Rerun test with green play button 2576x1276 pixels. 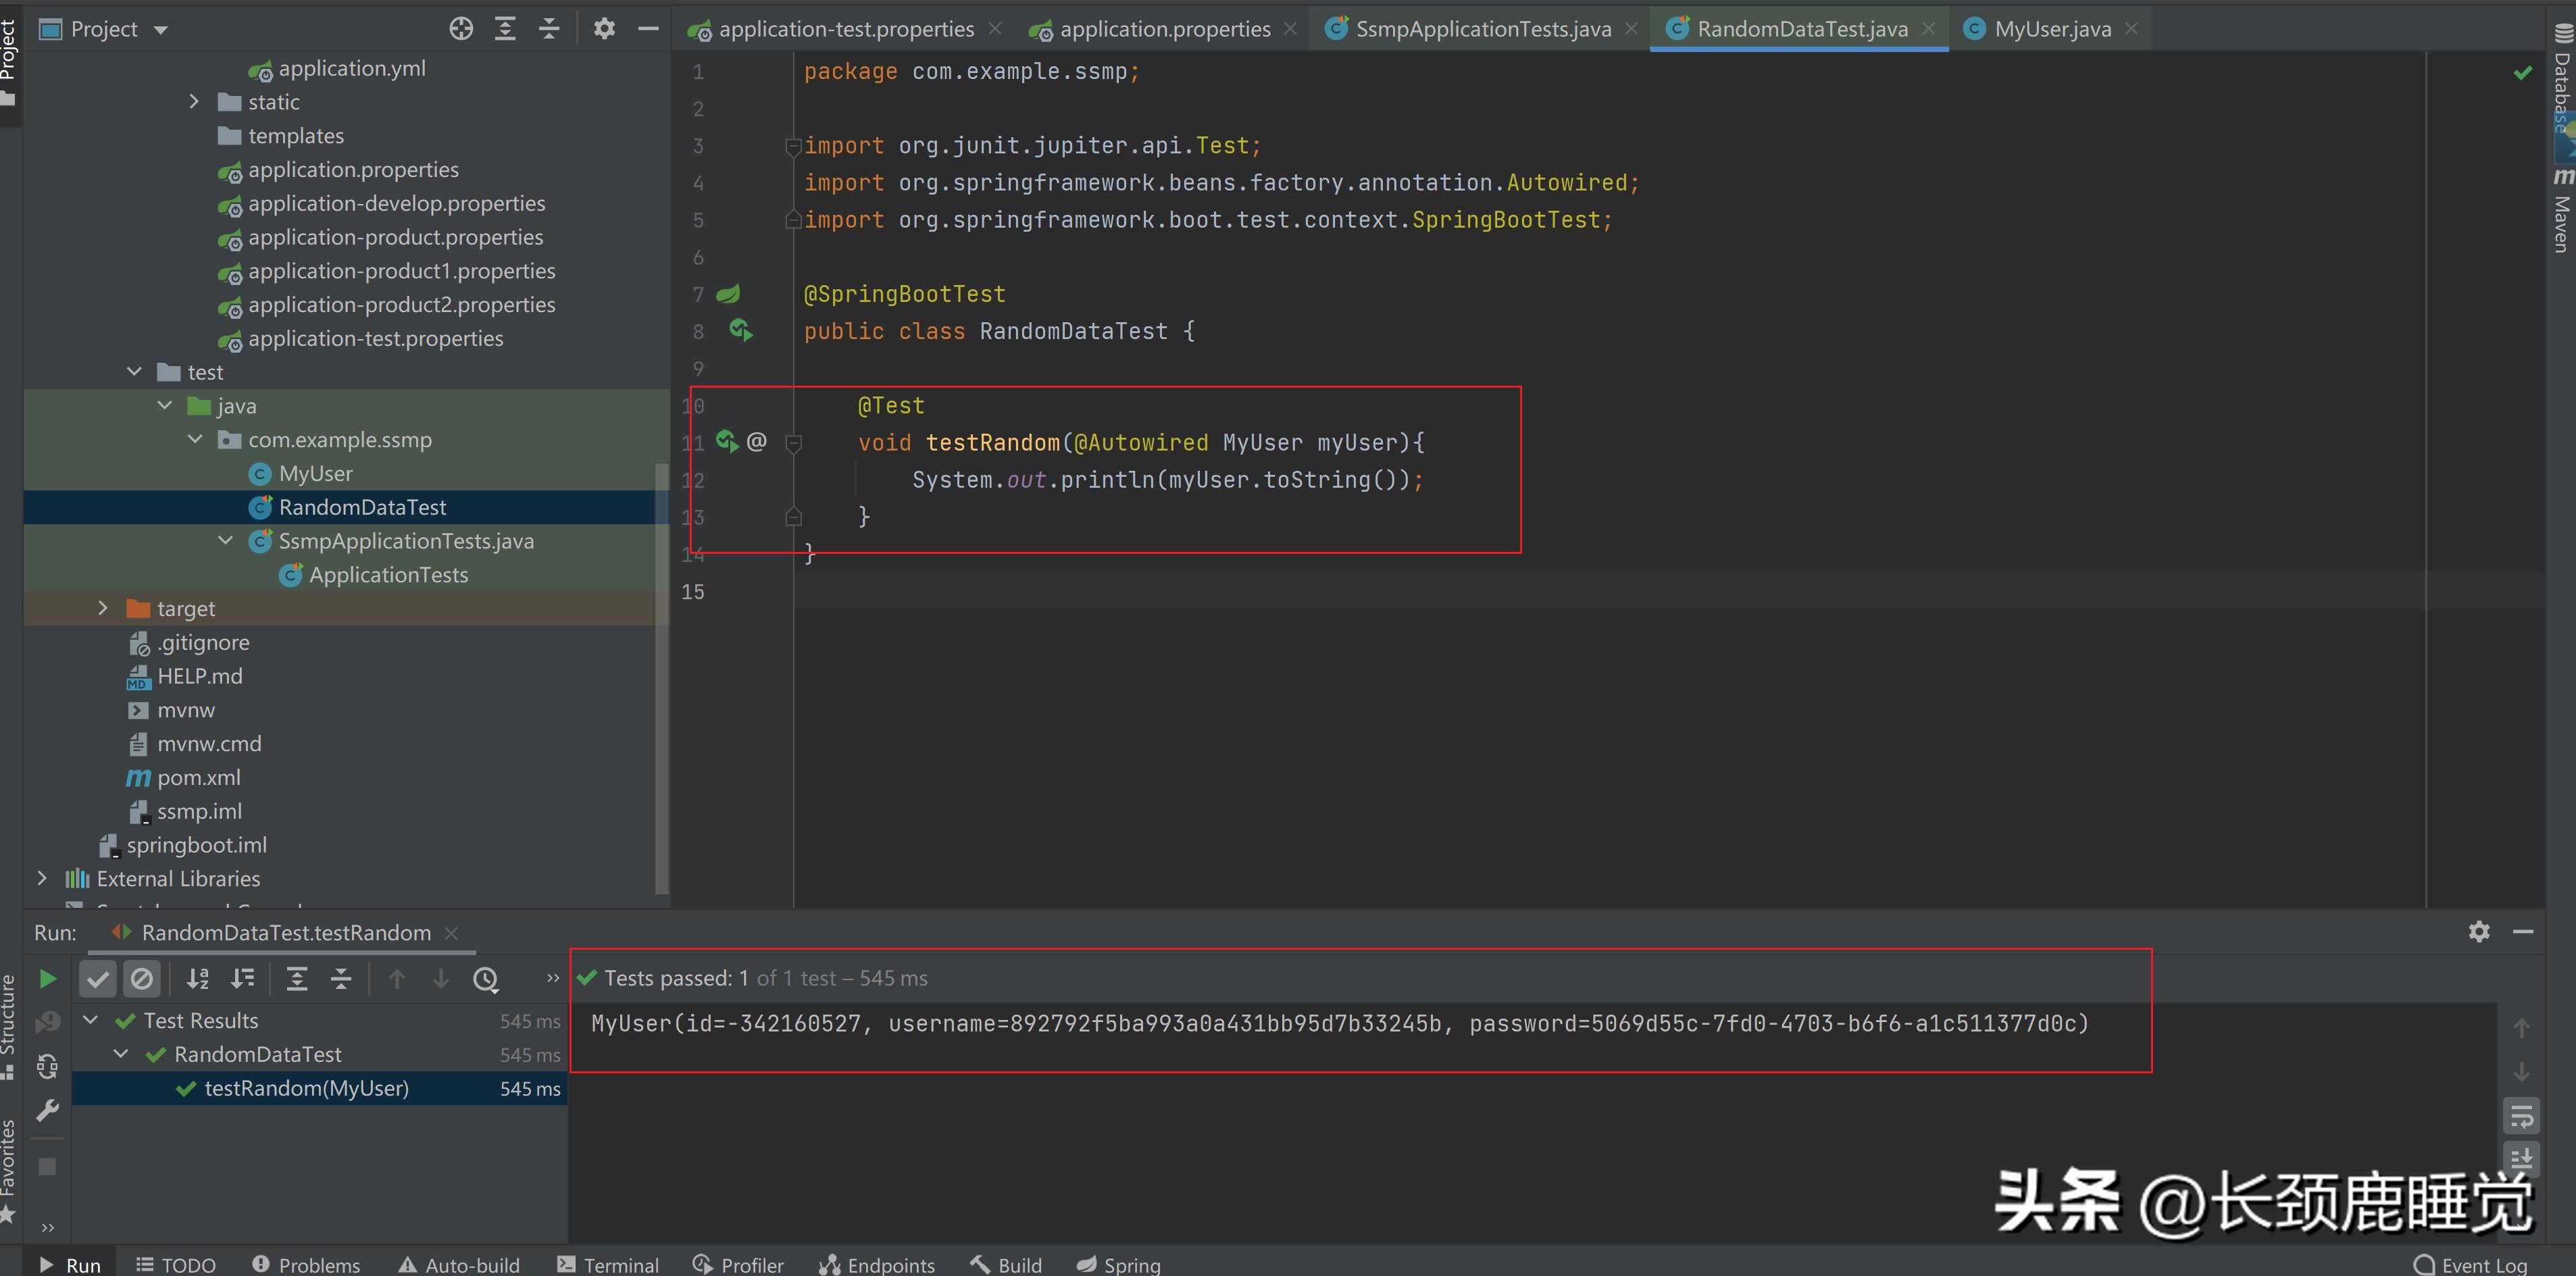pos(47,979)
